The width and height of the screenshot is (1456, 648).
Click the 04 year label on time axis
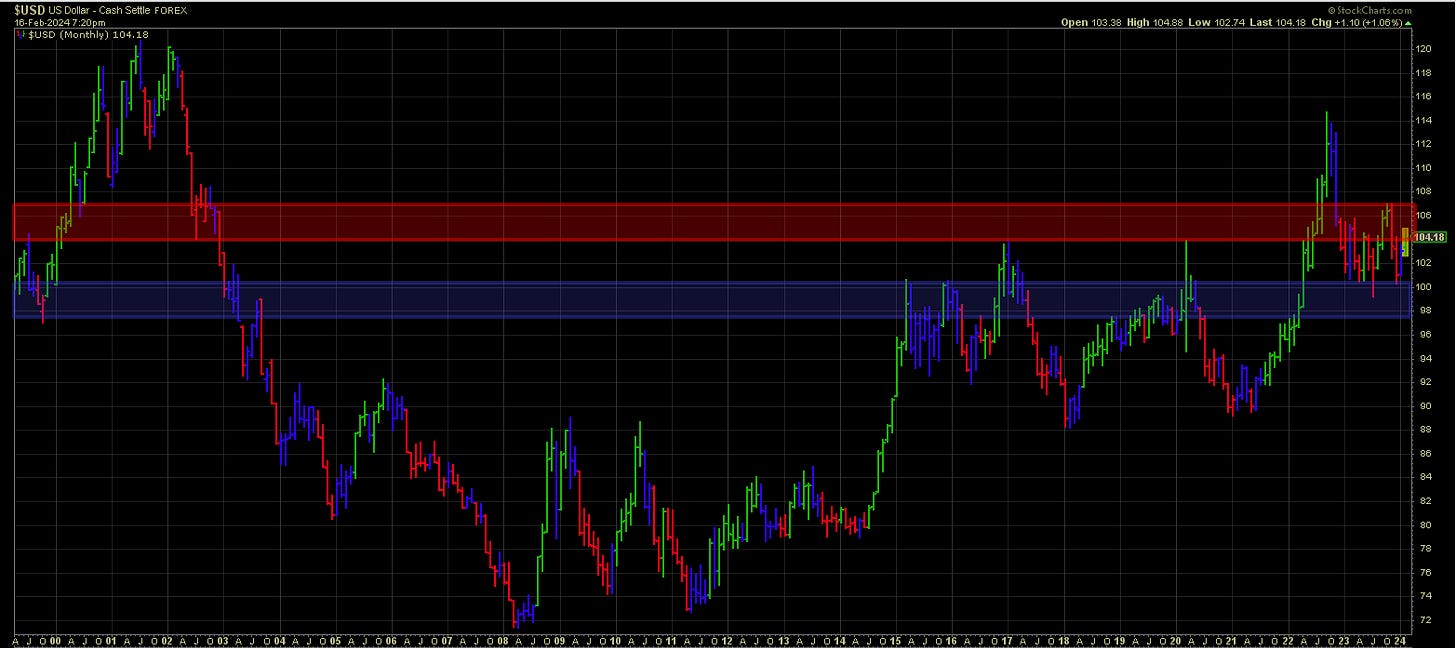279,639
